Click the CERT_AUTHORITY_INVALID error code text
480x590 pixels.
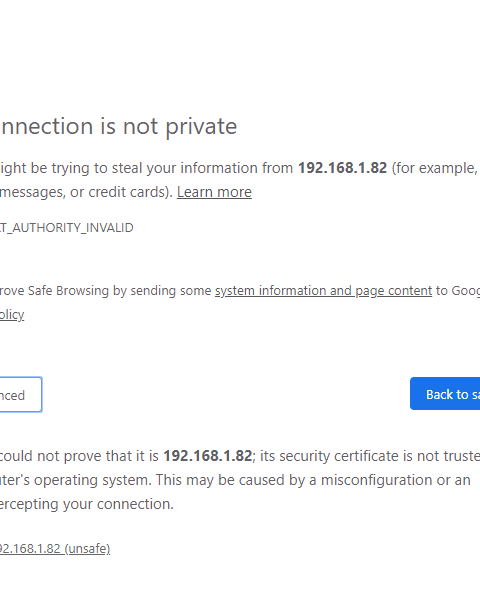click(x=67, y=228)
